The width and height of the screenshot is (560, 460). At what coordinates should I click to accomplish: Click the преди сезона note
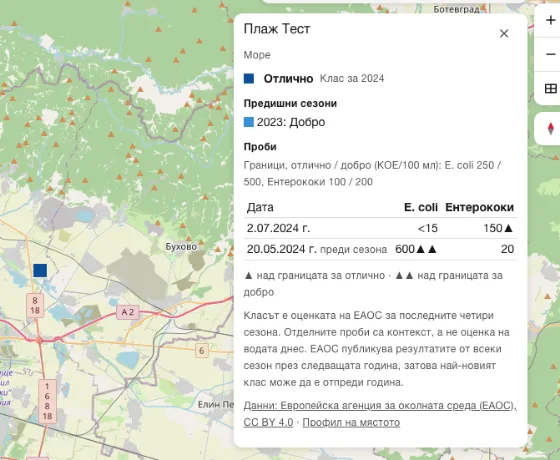tap(354, 249)
